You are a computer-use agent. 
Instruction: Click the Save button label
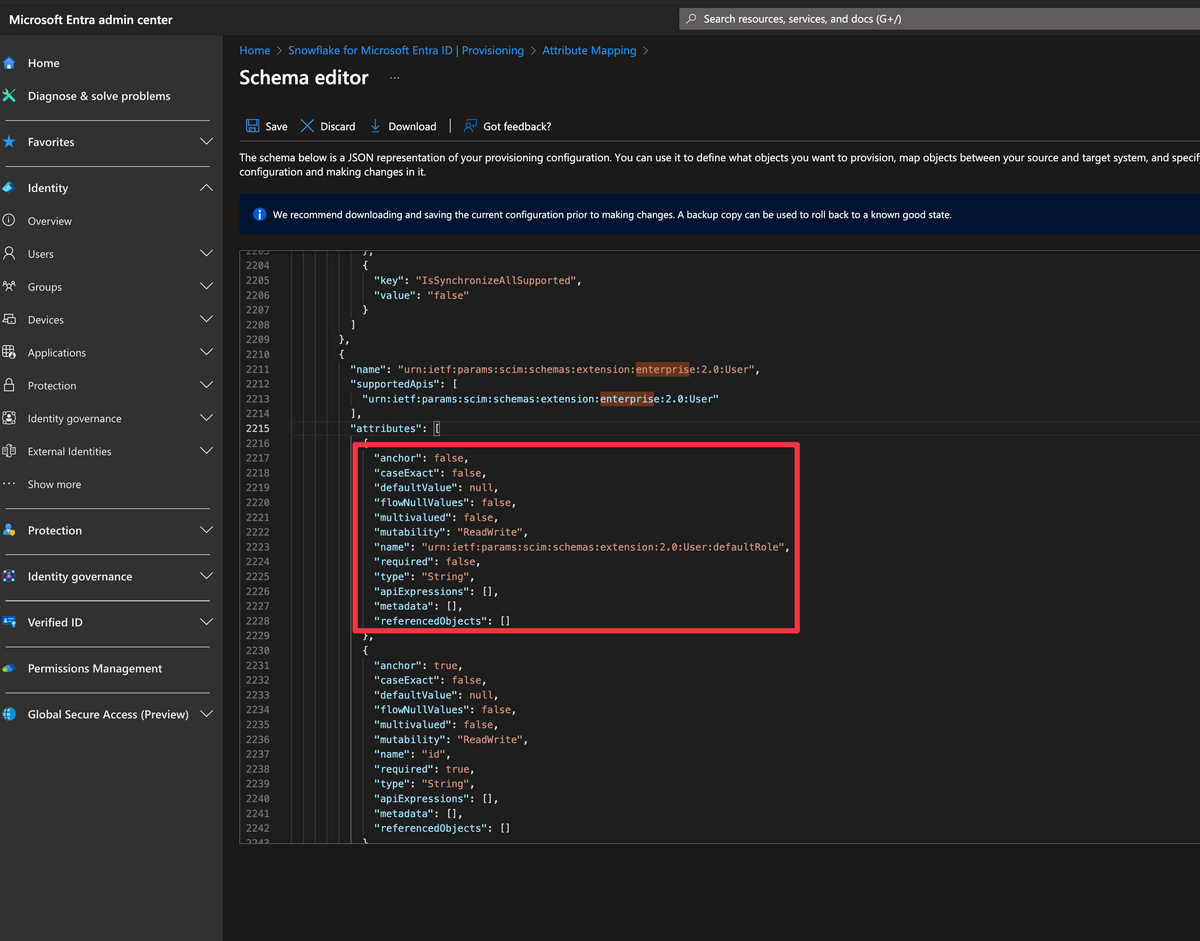tap(276, 127)
